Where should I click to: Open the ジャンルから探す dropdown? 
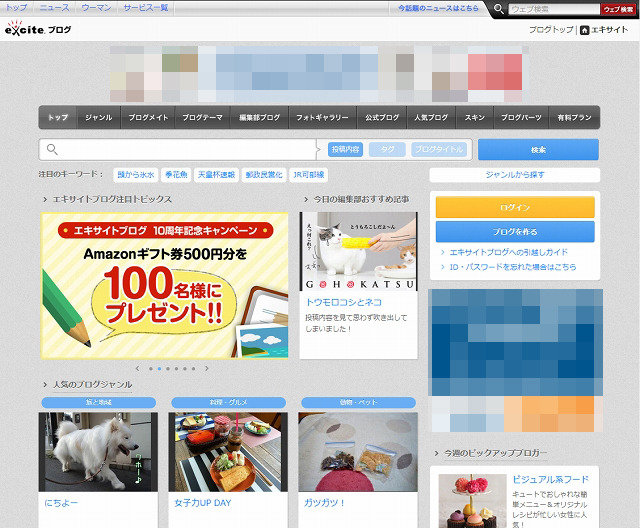coord(515,175)
